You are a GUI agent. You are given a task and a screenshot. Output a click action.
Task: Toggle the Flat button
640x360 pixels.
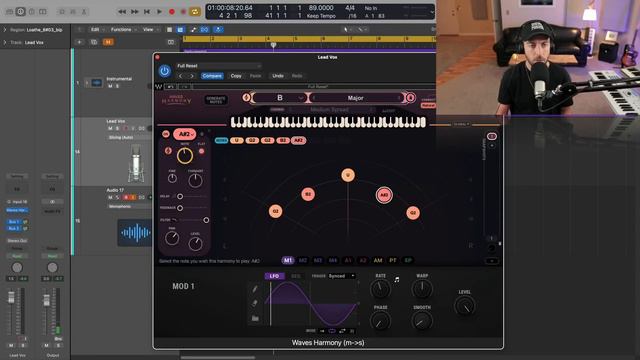202,151
